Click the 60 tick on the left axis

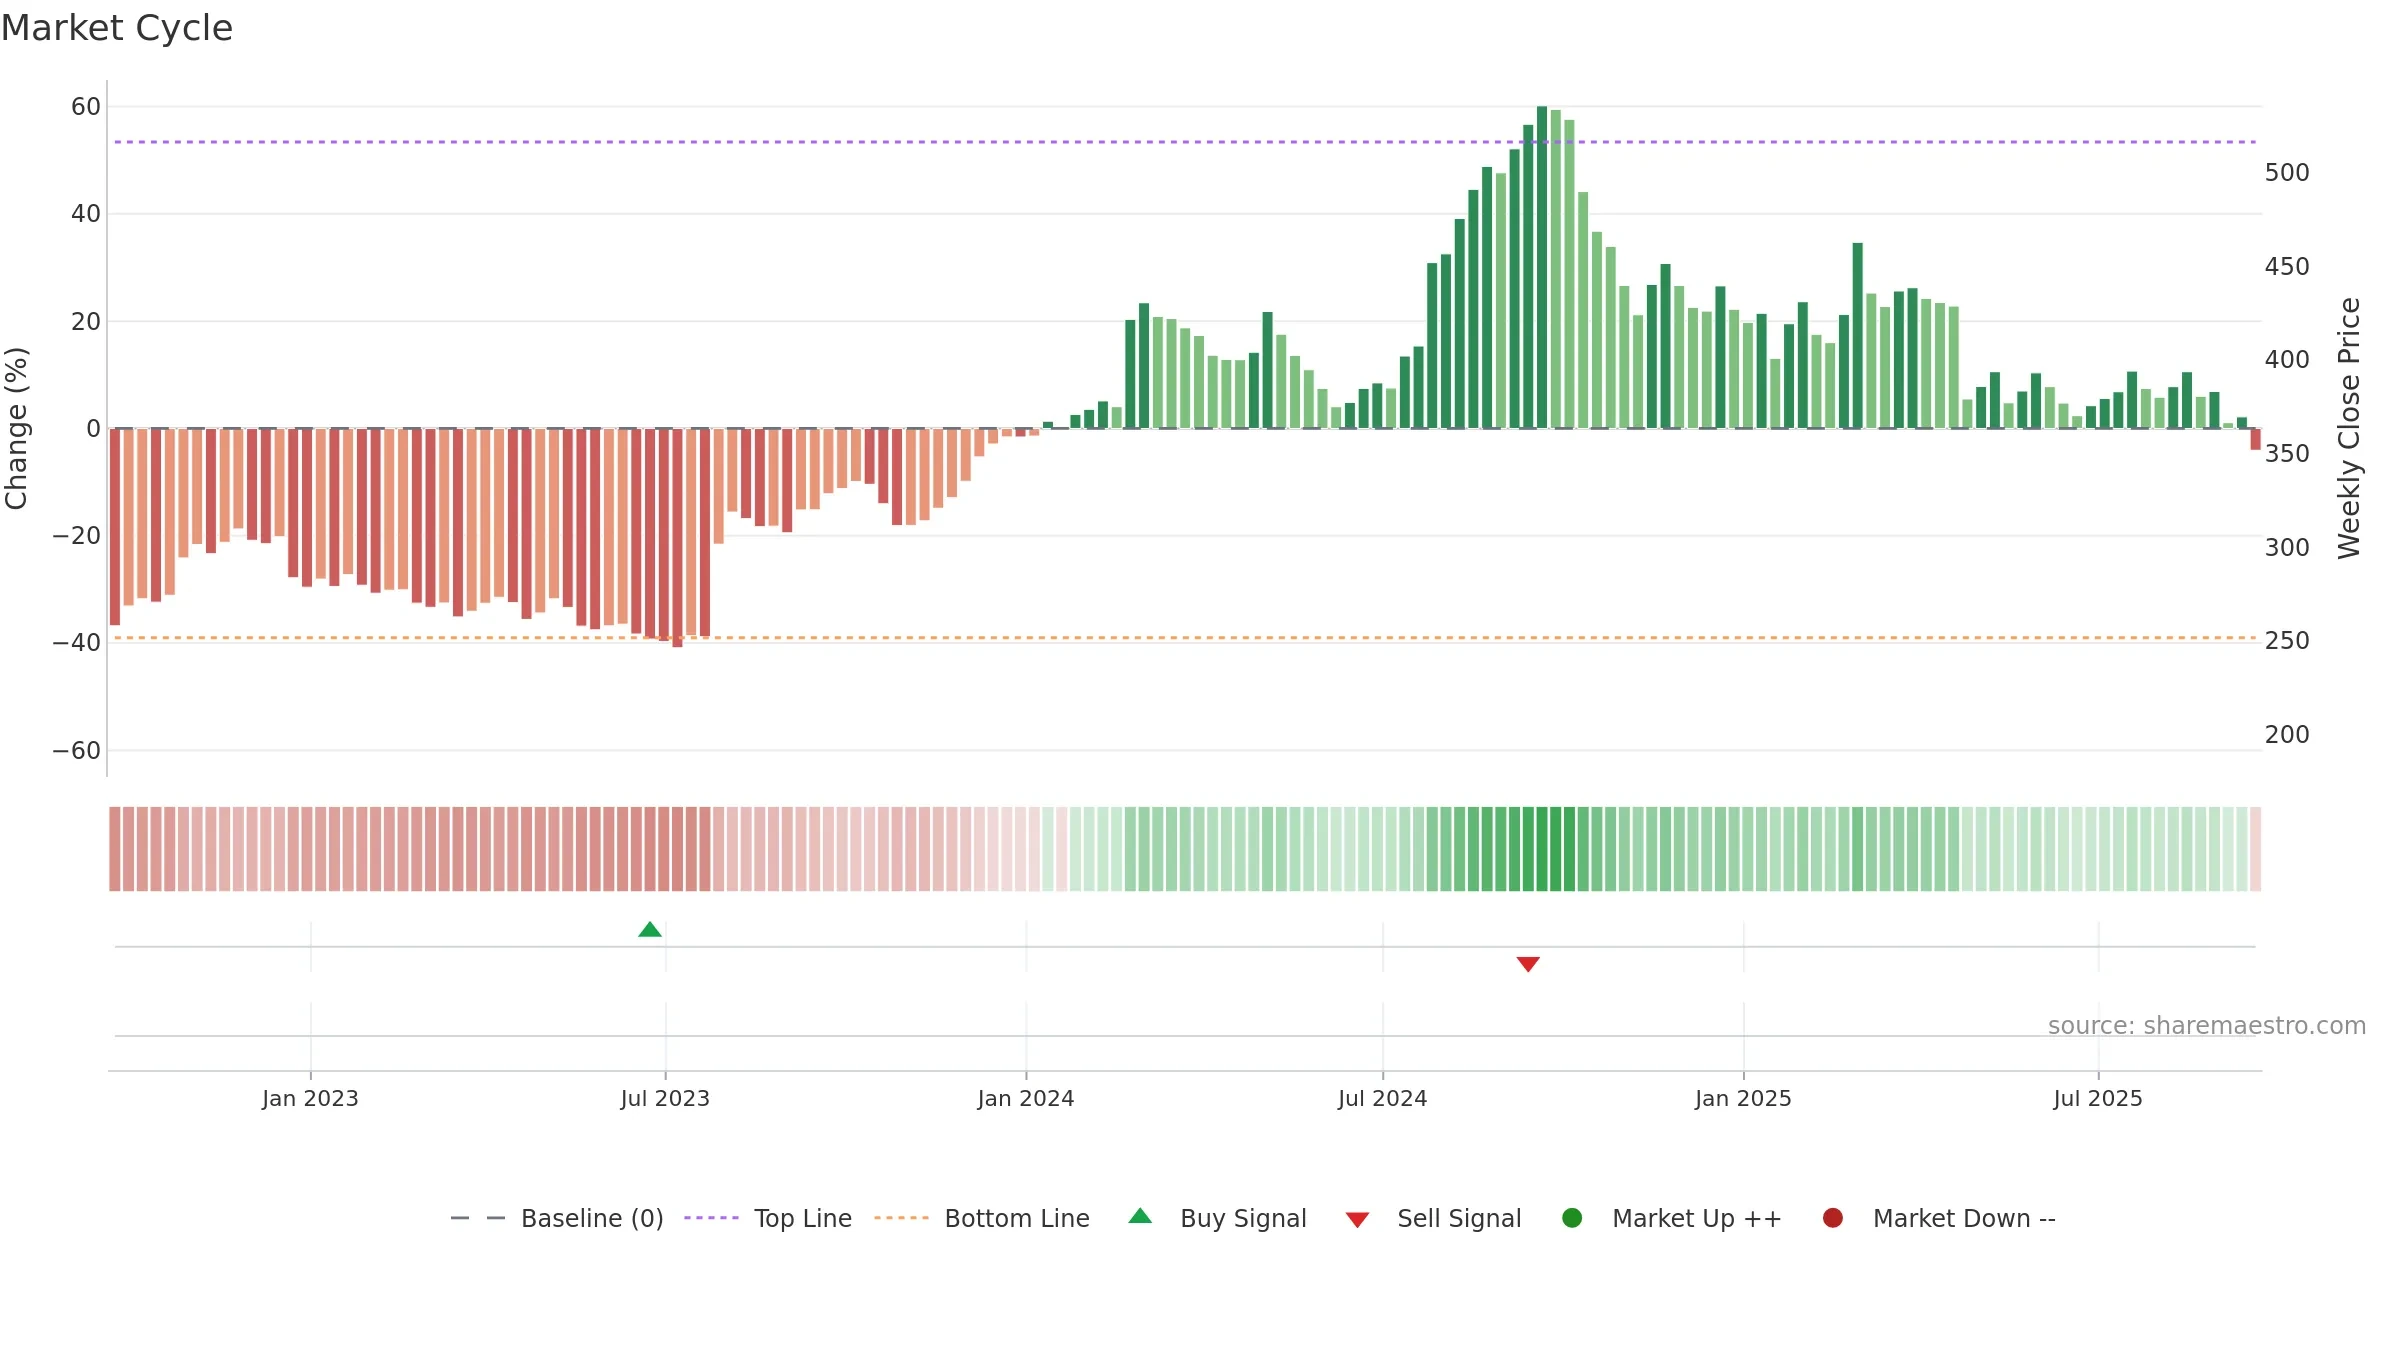[86, 106]
